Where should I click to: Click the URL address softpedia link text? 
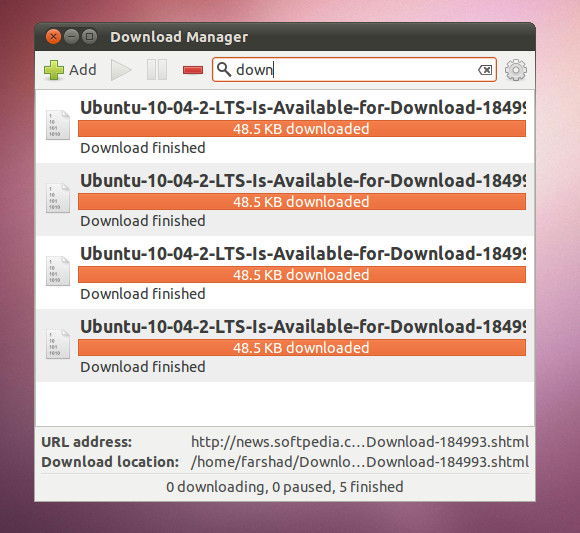tap(360, 442)
